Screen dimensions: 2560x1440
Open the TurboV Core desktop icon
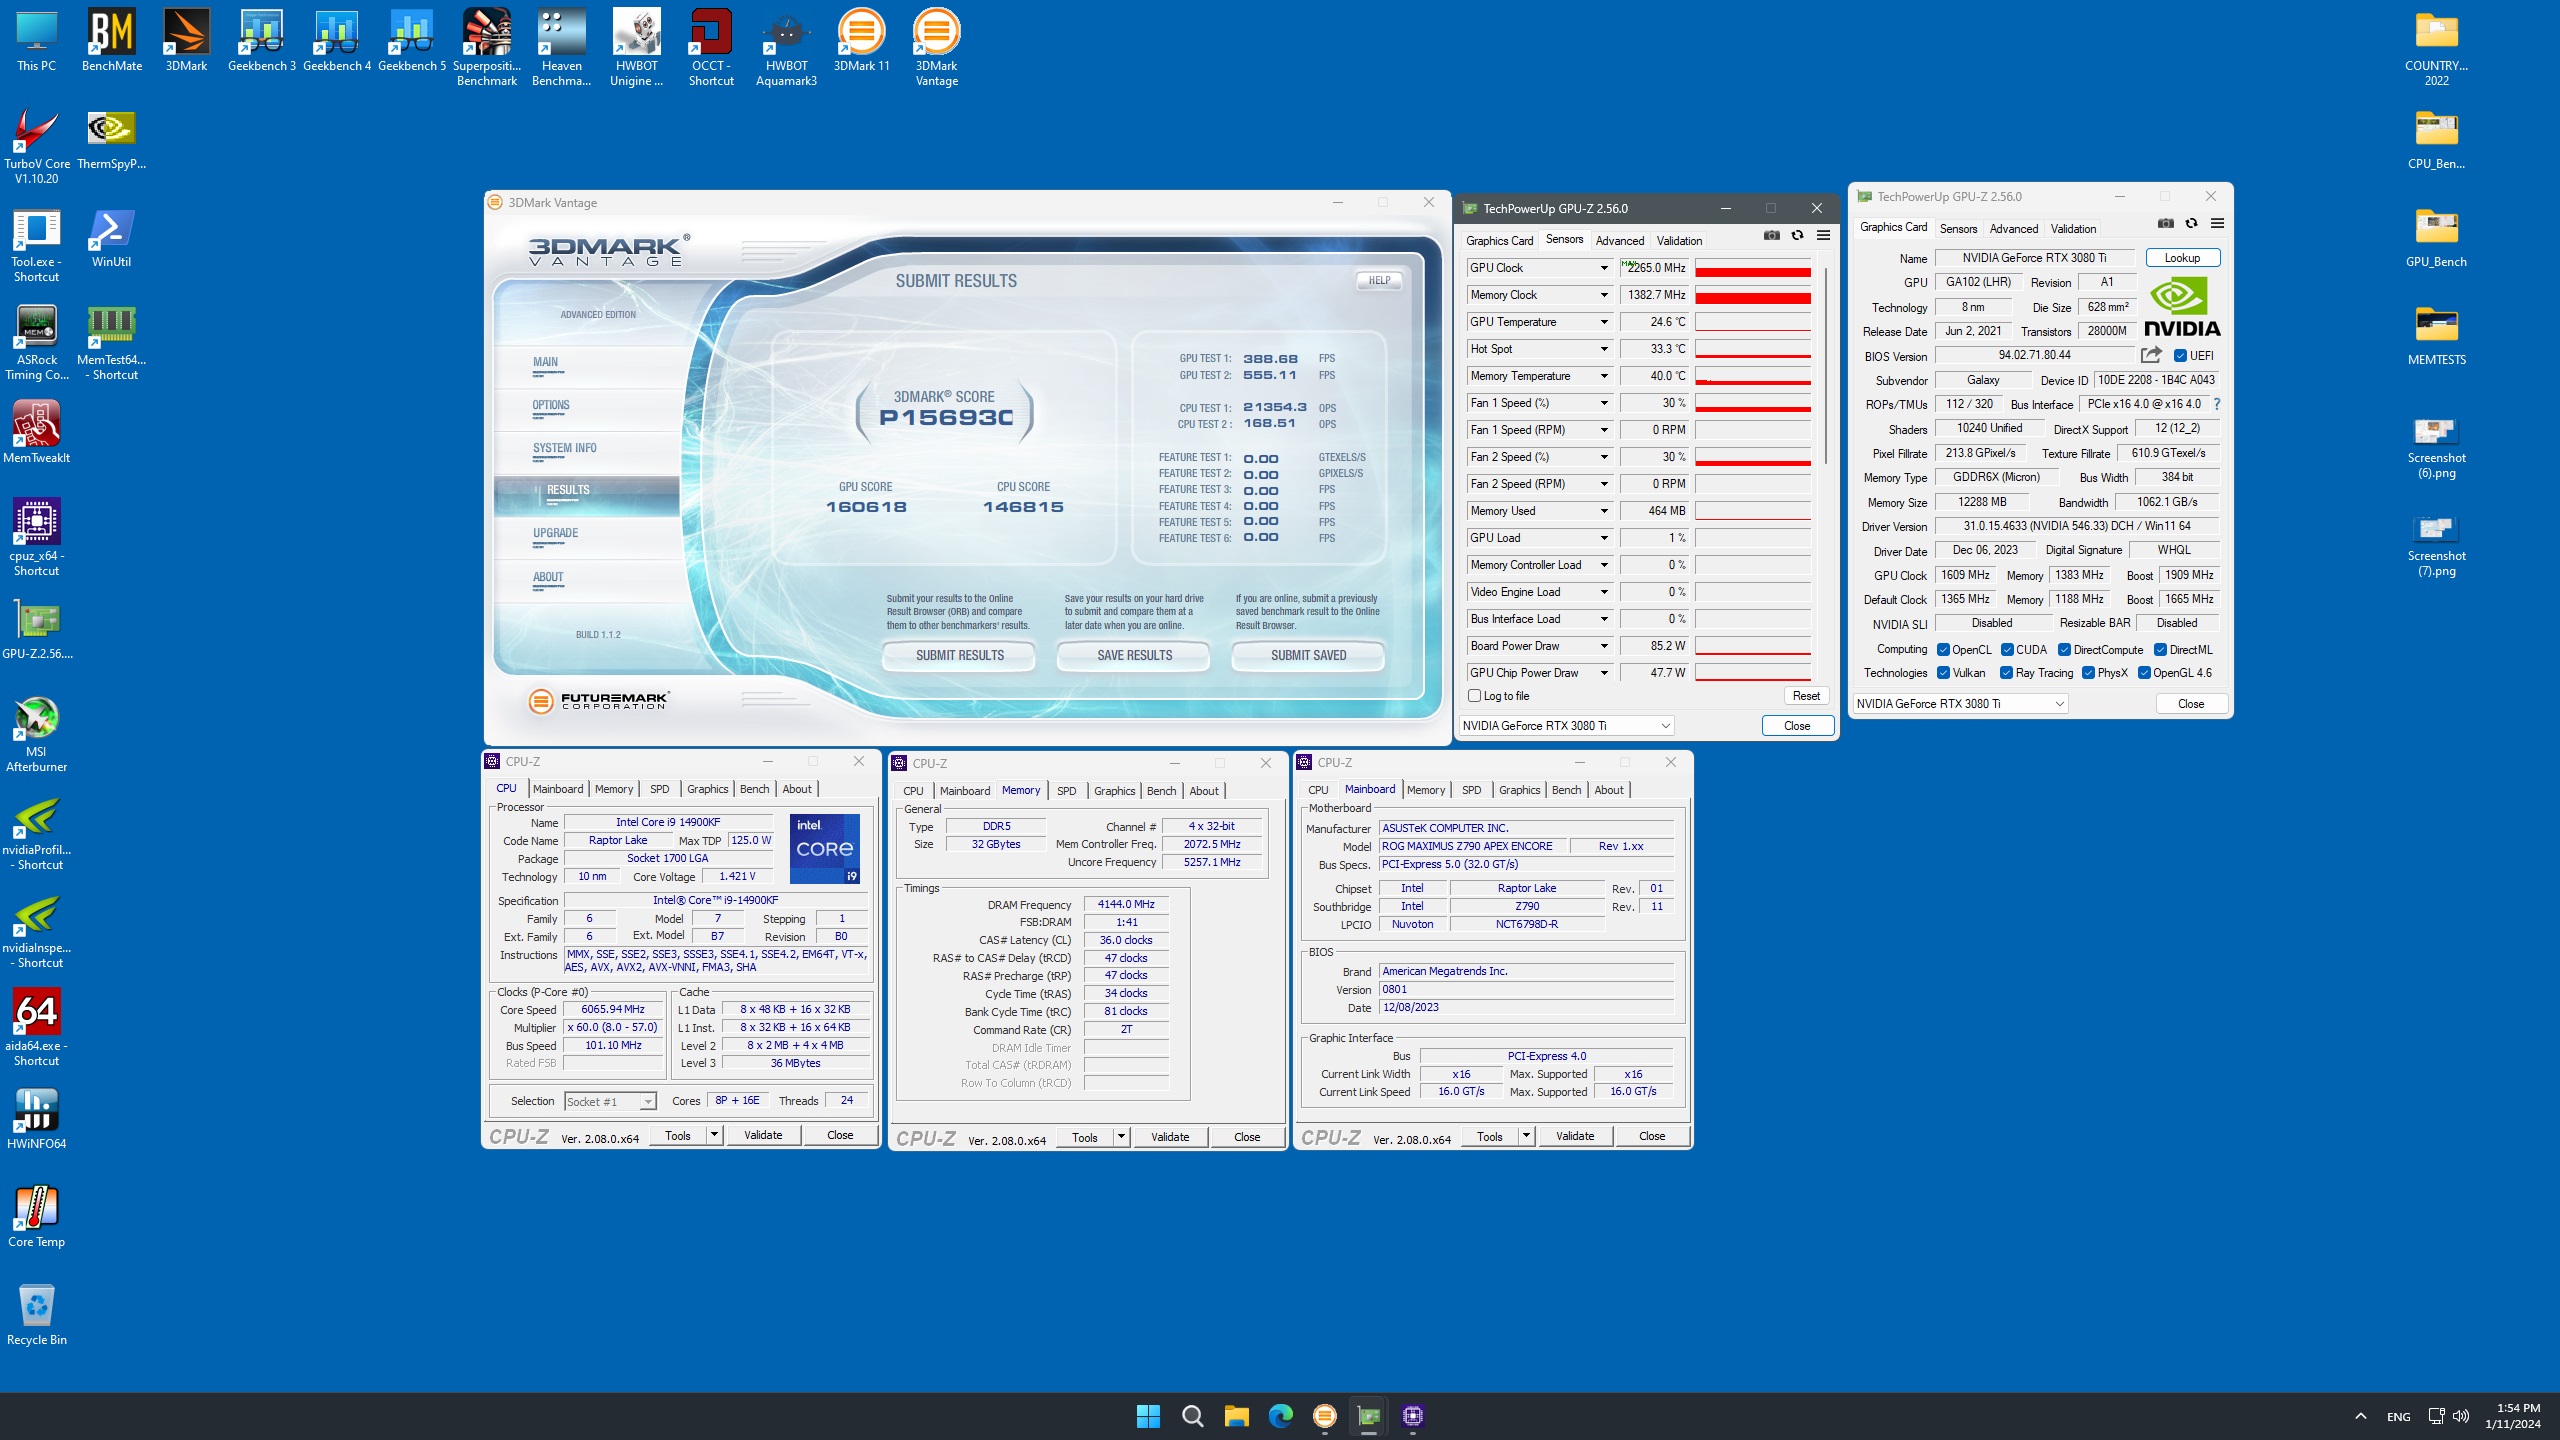(37, 147)
